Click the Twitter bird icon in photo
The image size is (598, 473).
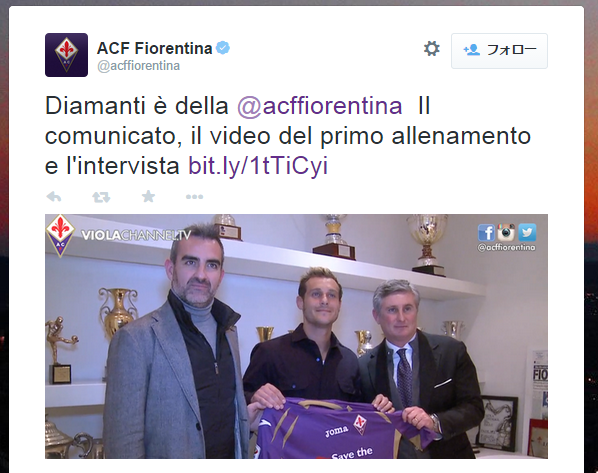point(527,232)
